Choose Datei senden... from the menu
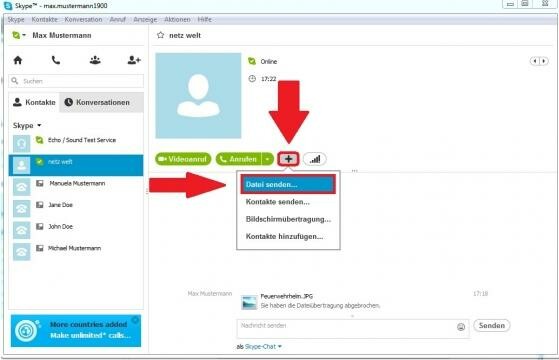 (x=288, y=184)
